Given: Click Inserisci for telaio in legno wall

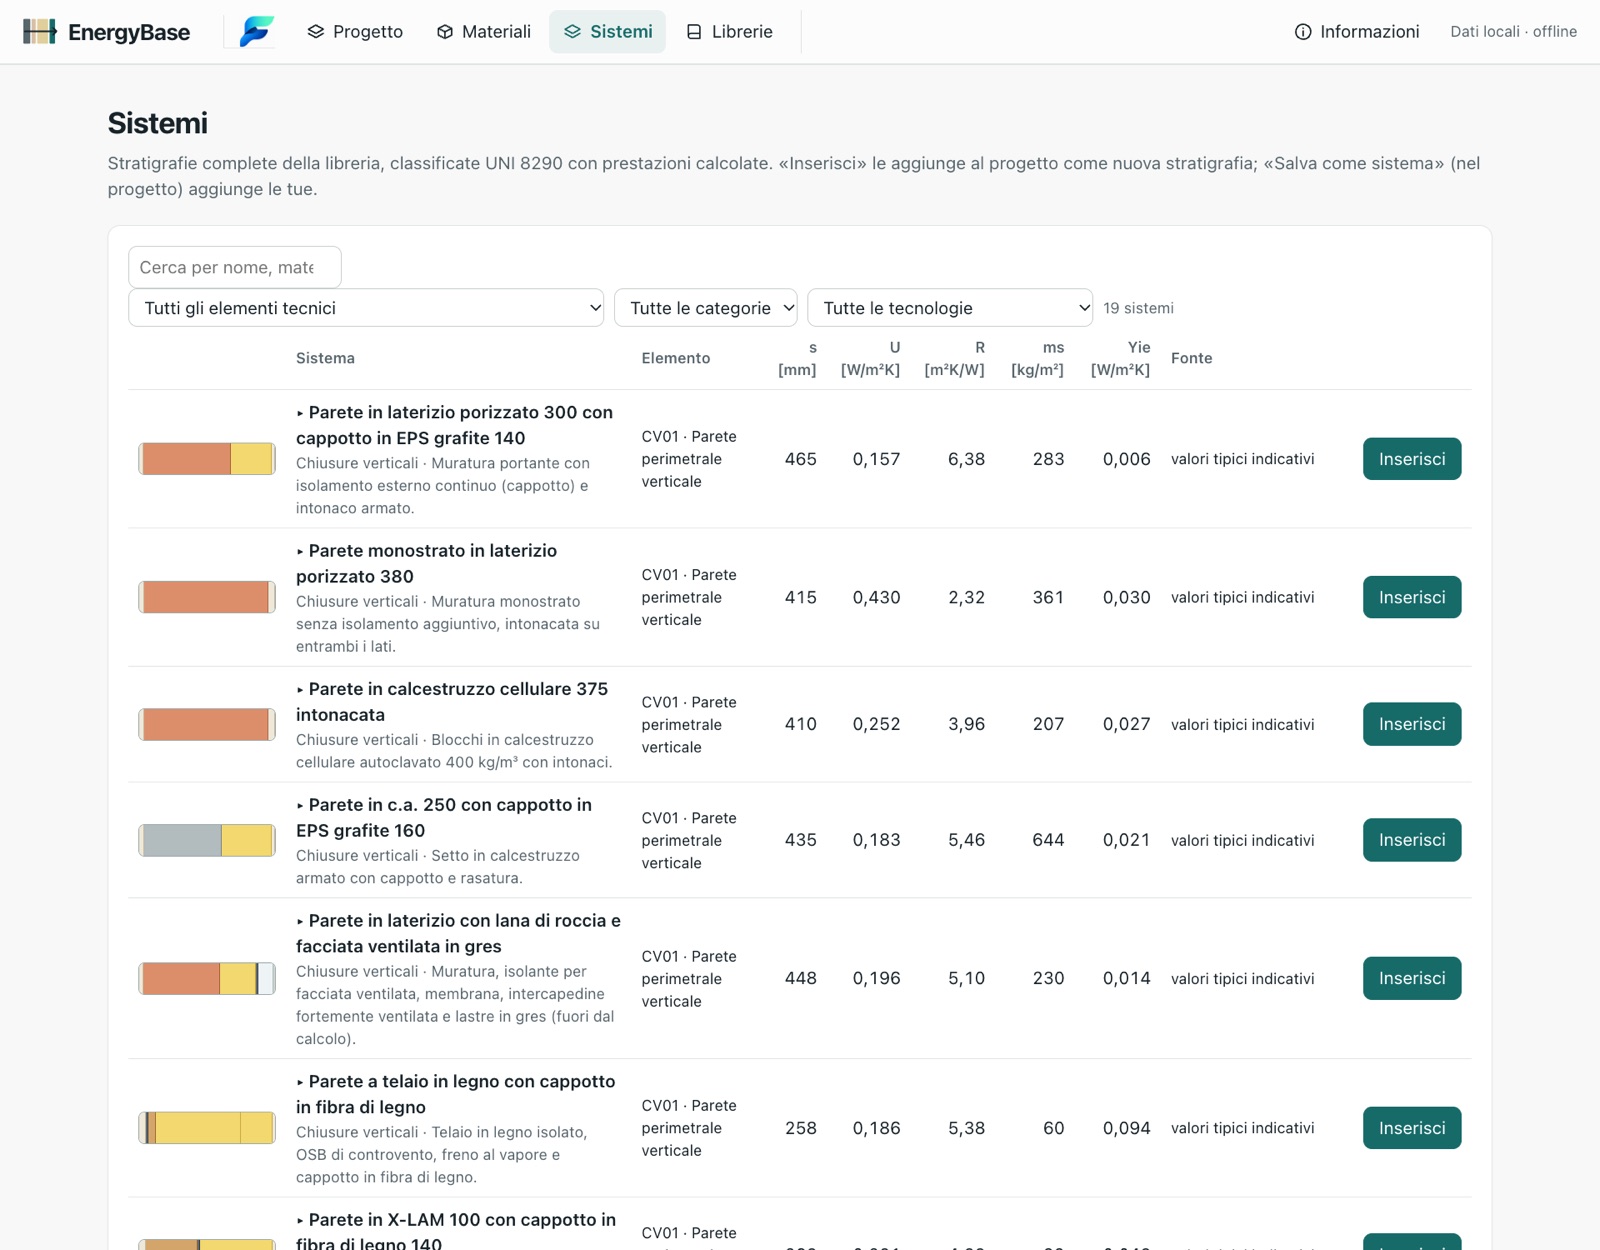Looking at the screenshot, I should pyautogui.click(x=1412, y=1128).
